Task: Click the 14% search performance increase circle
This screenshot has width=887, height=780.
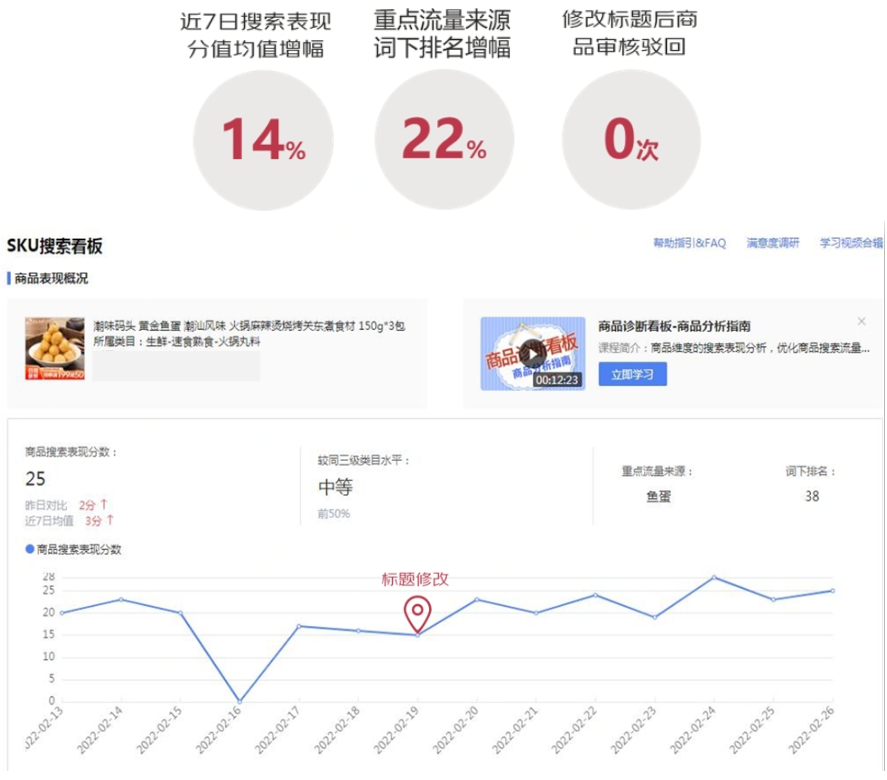Action: coord(262,142)
